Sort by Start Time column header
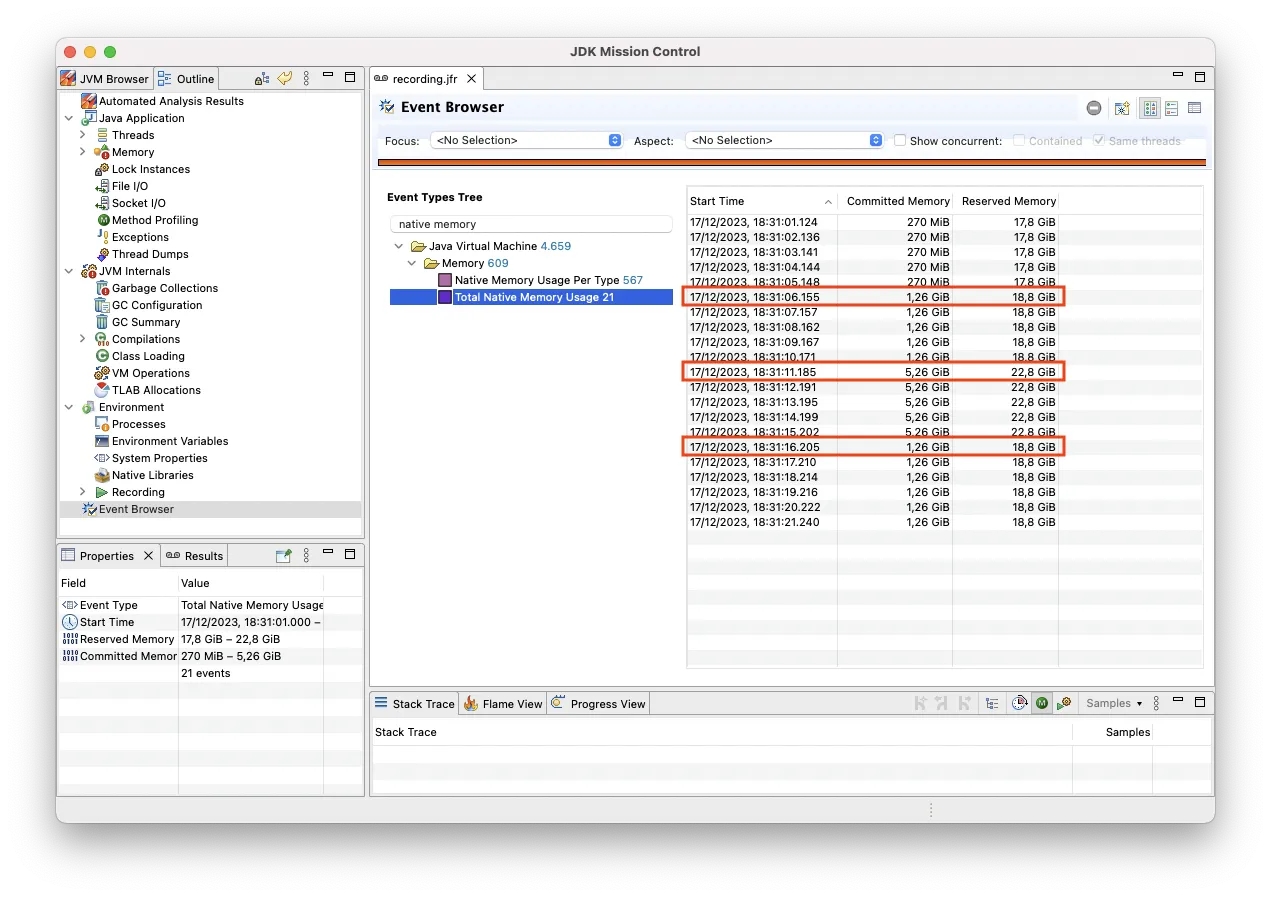Image resolution: width=1271 pixels, height=897 pixels. (761, 201)
